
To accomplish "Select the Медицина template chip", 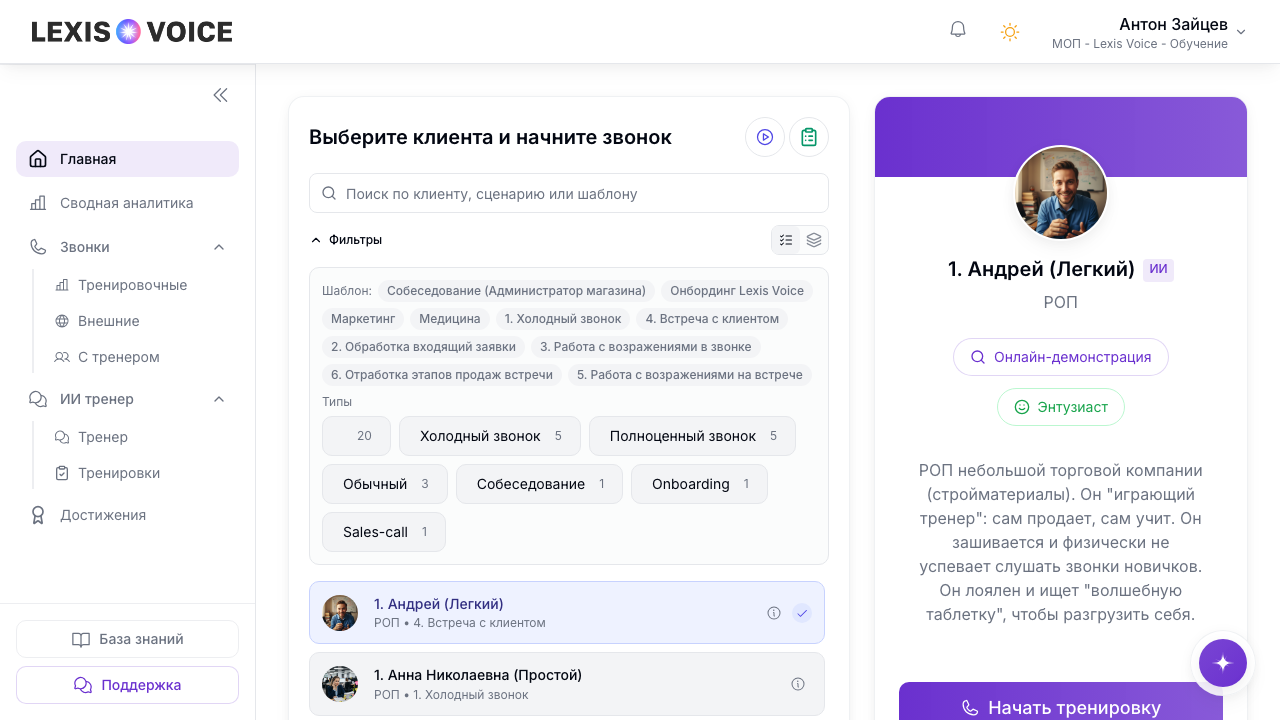I will 450,319.
